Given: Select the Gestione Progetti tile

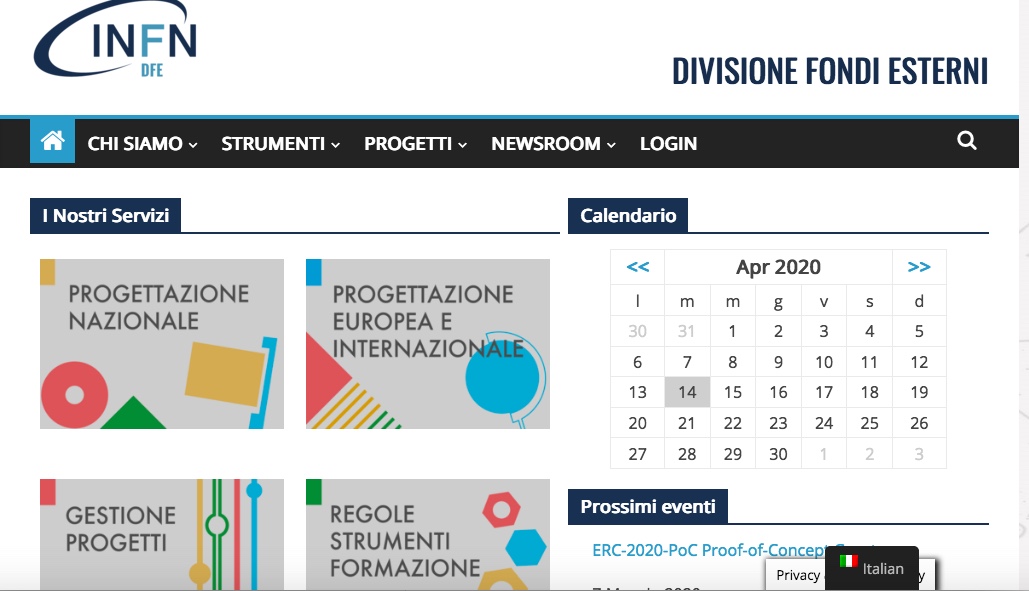Looking at the screenshot, I should click(162, 534).
